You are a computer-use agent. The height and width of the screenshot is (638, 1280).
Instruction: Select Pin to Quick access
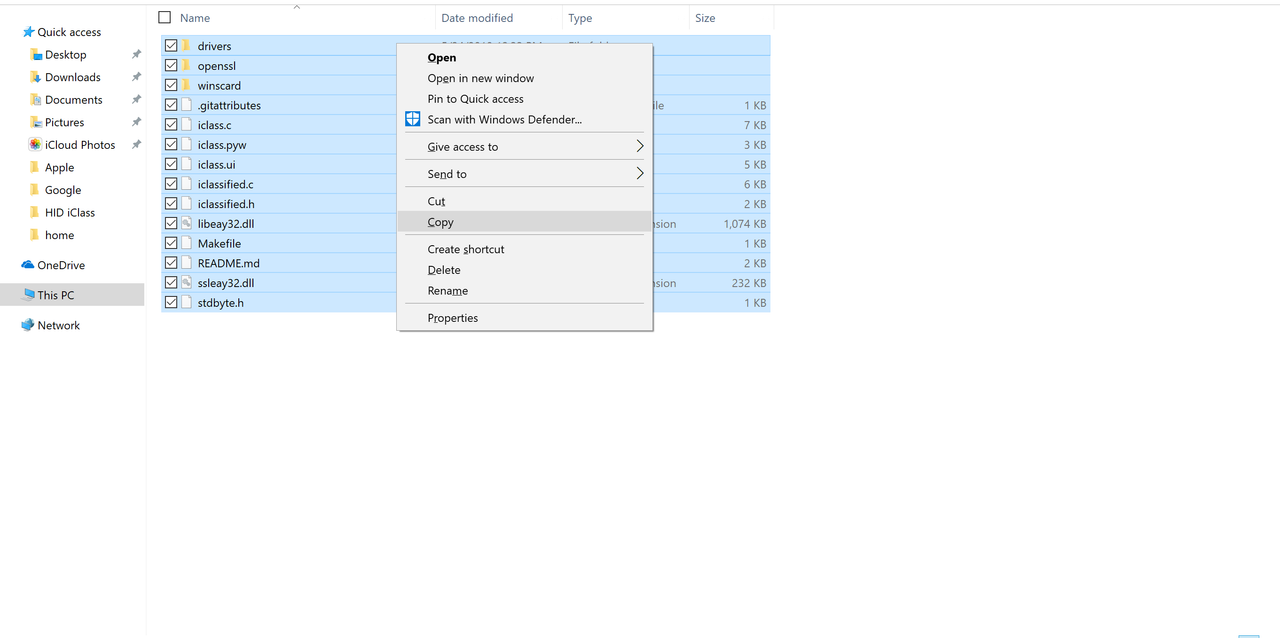point(476,99)
